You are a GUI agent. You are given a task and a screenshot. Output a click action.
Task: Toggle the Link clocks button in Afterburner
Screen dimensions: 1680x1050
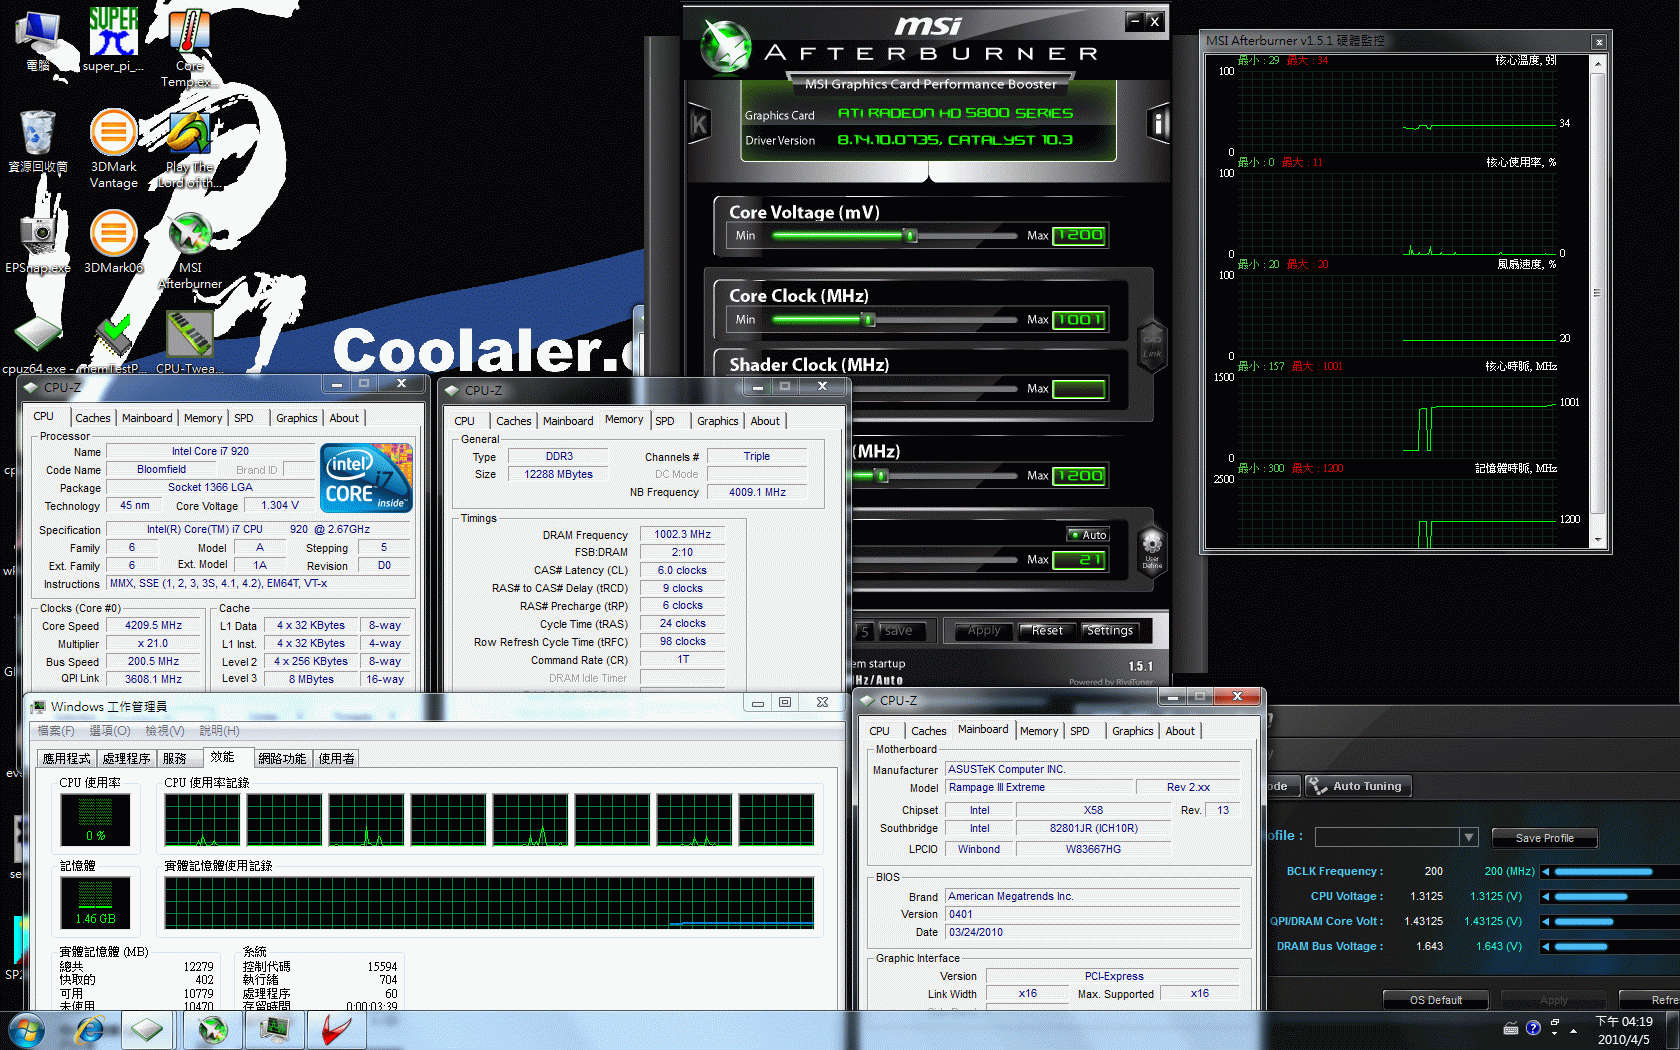click(x=1152, y=345)
